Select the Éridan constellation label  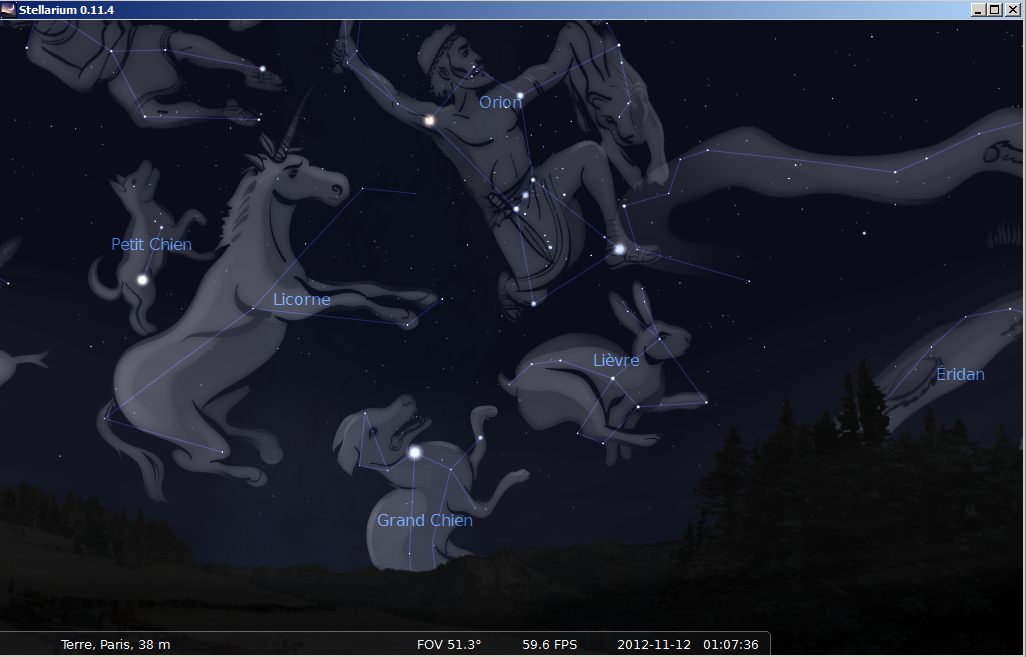click(960, 374)
